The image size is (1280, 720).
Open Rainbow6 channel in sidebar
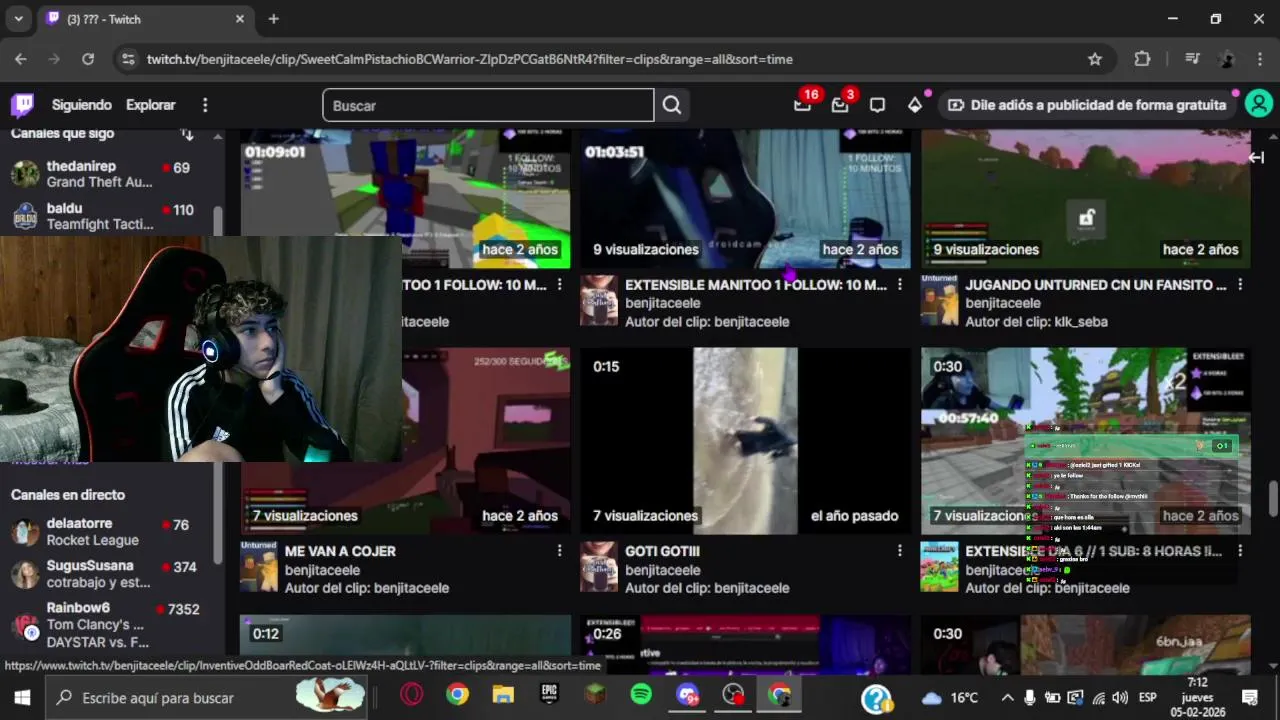[111, 624]
